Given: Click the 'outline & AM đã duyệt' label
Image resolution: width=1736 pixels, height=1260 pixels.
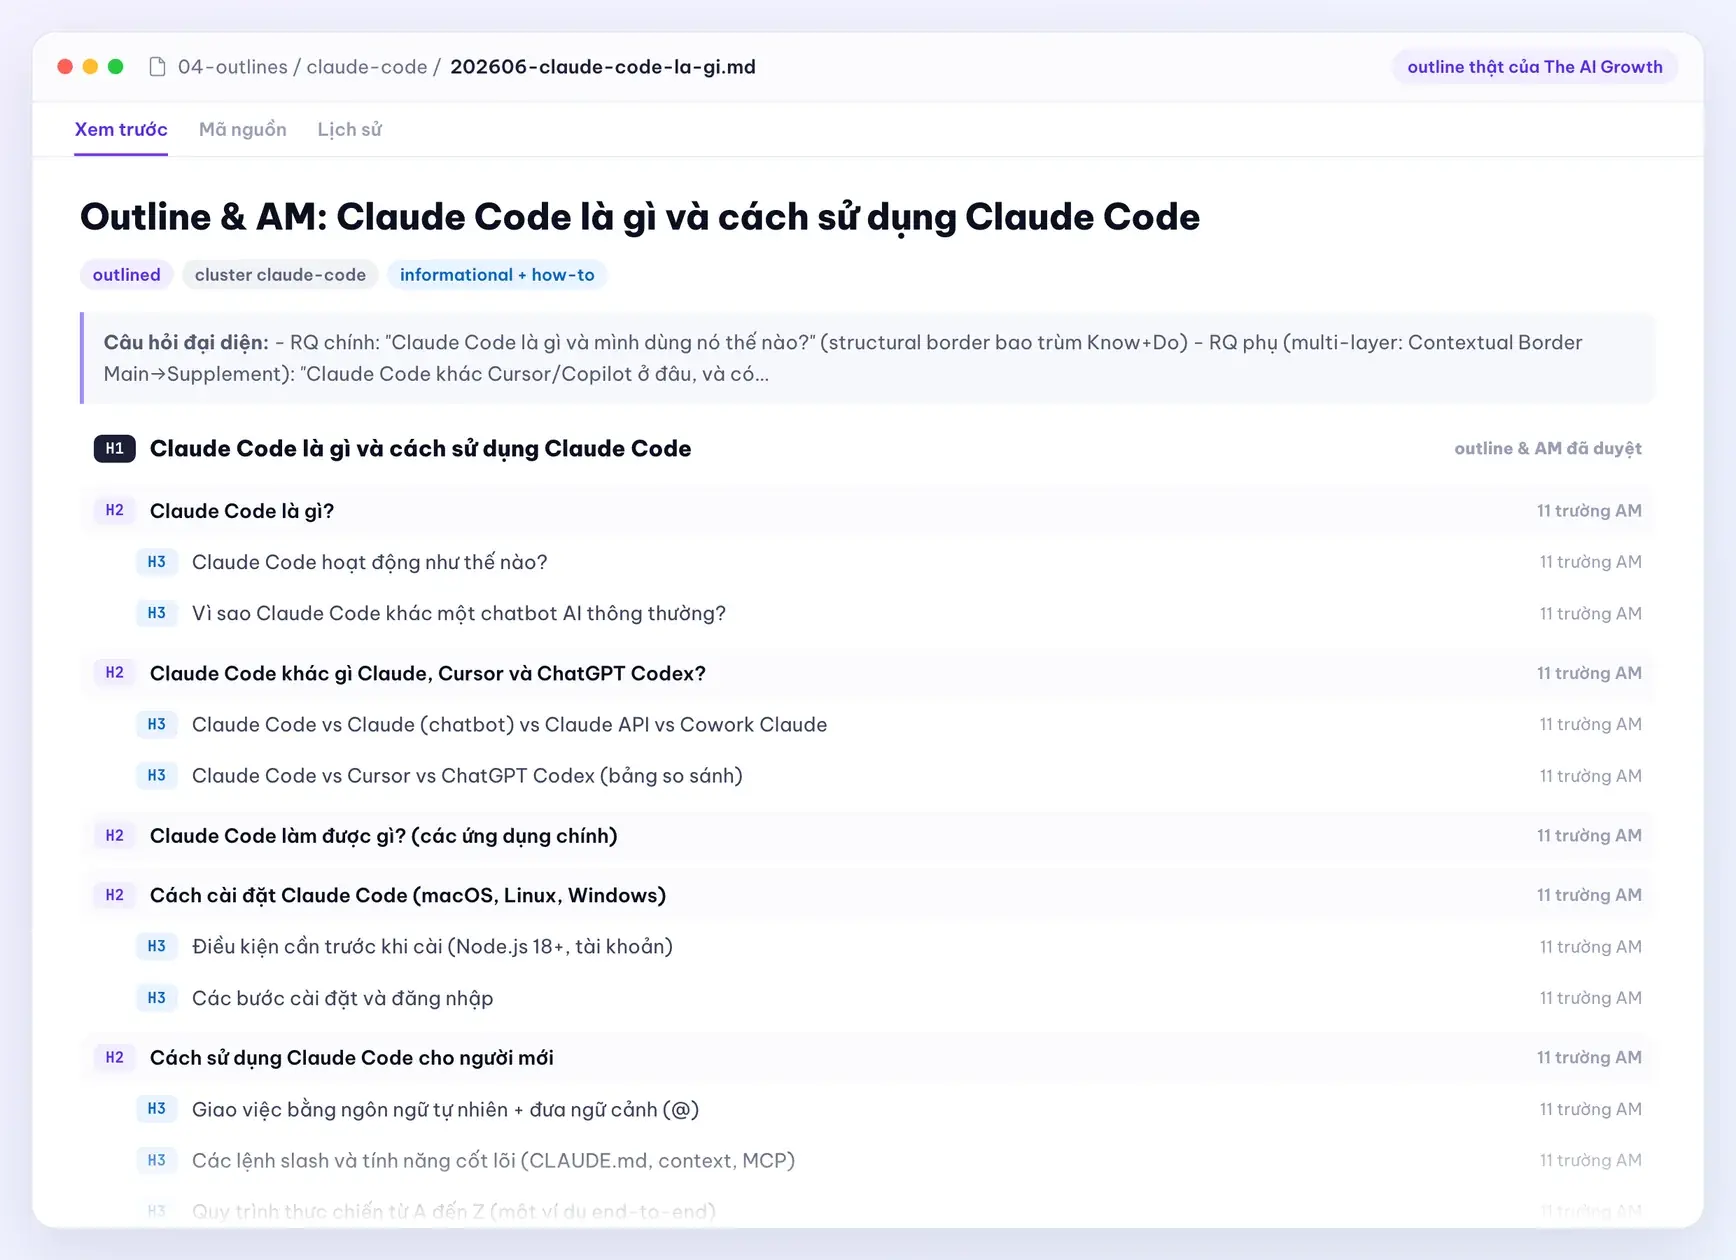Looking at the screenshot, I should coord(1548,448).
